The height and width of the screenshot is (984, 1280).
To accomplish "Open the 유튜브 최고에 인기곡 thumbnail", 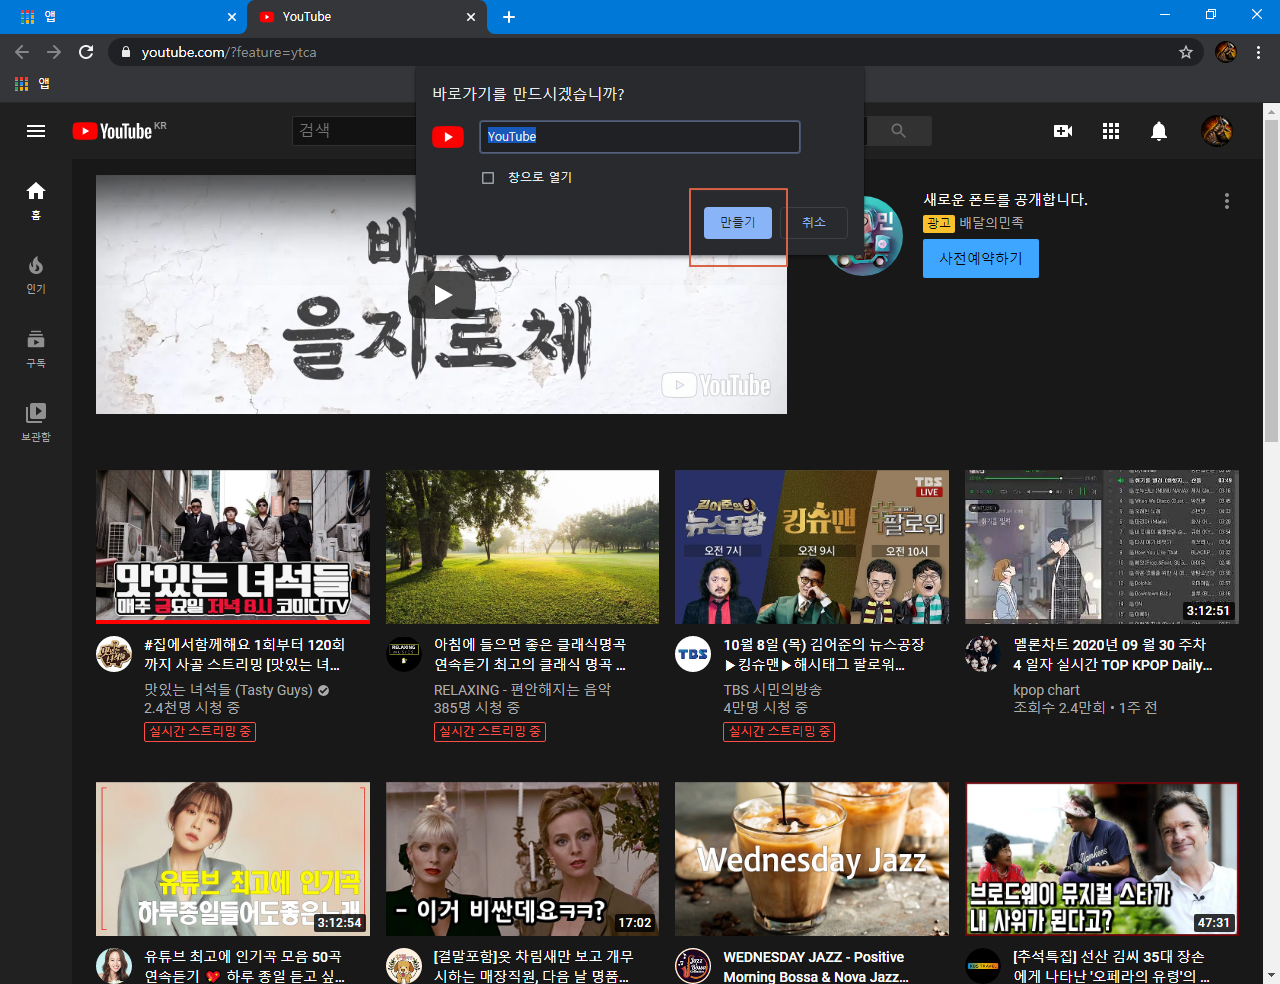I will point(233,859).
